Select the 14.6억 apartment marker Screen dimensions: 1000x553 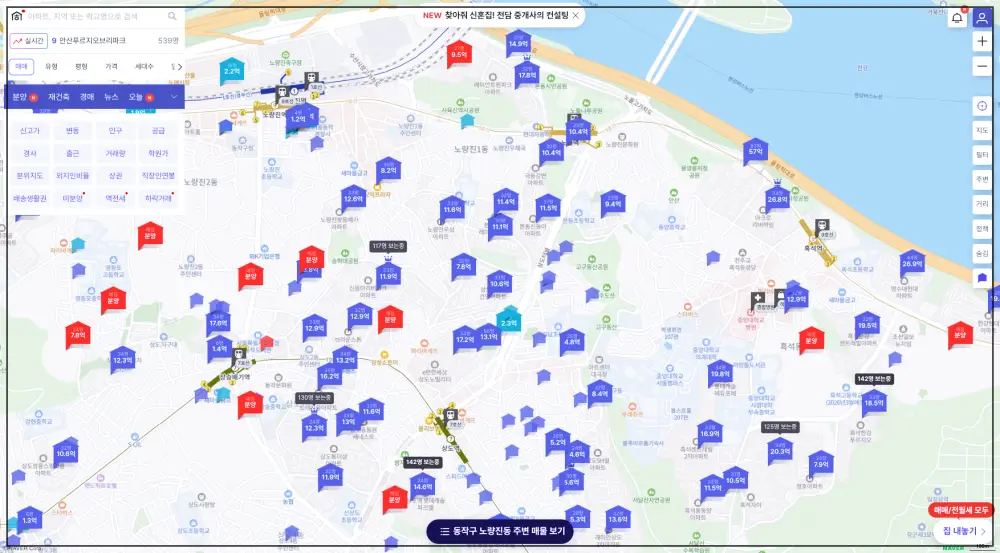click(x=422, y=486)
